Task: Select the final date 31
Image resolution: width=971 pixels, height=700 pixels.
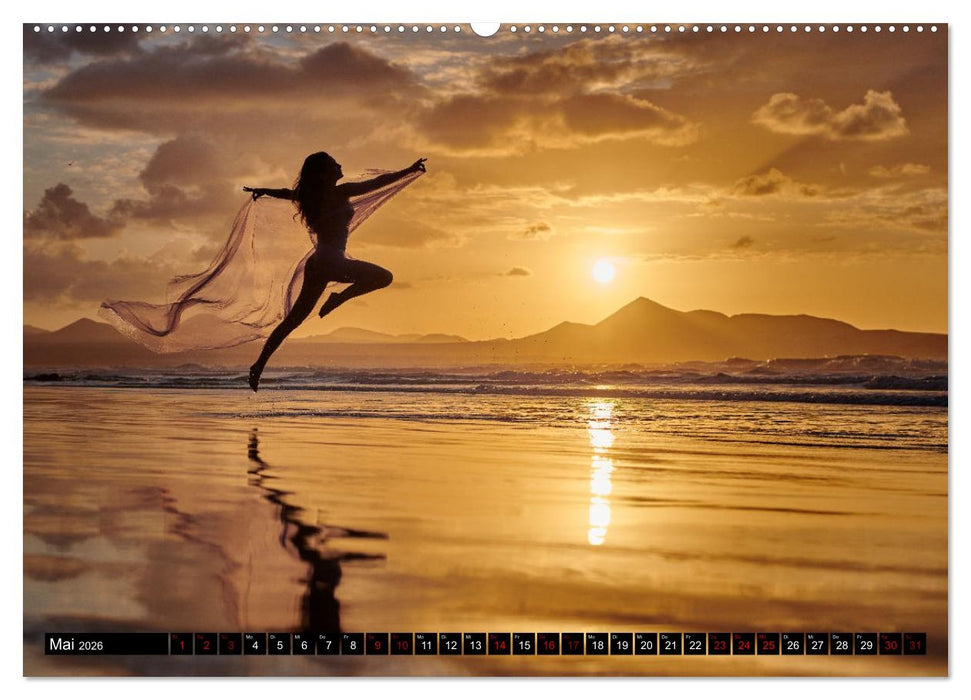Action: (x=914, y=645)
